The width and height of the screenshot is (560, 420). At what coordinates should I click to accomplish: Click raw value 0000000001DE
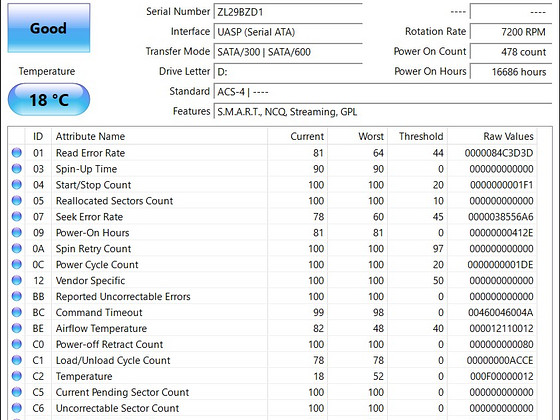pyautogui.click(x=500, y=265)
